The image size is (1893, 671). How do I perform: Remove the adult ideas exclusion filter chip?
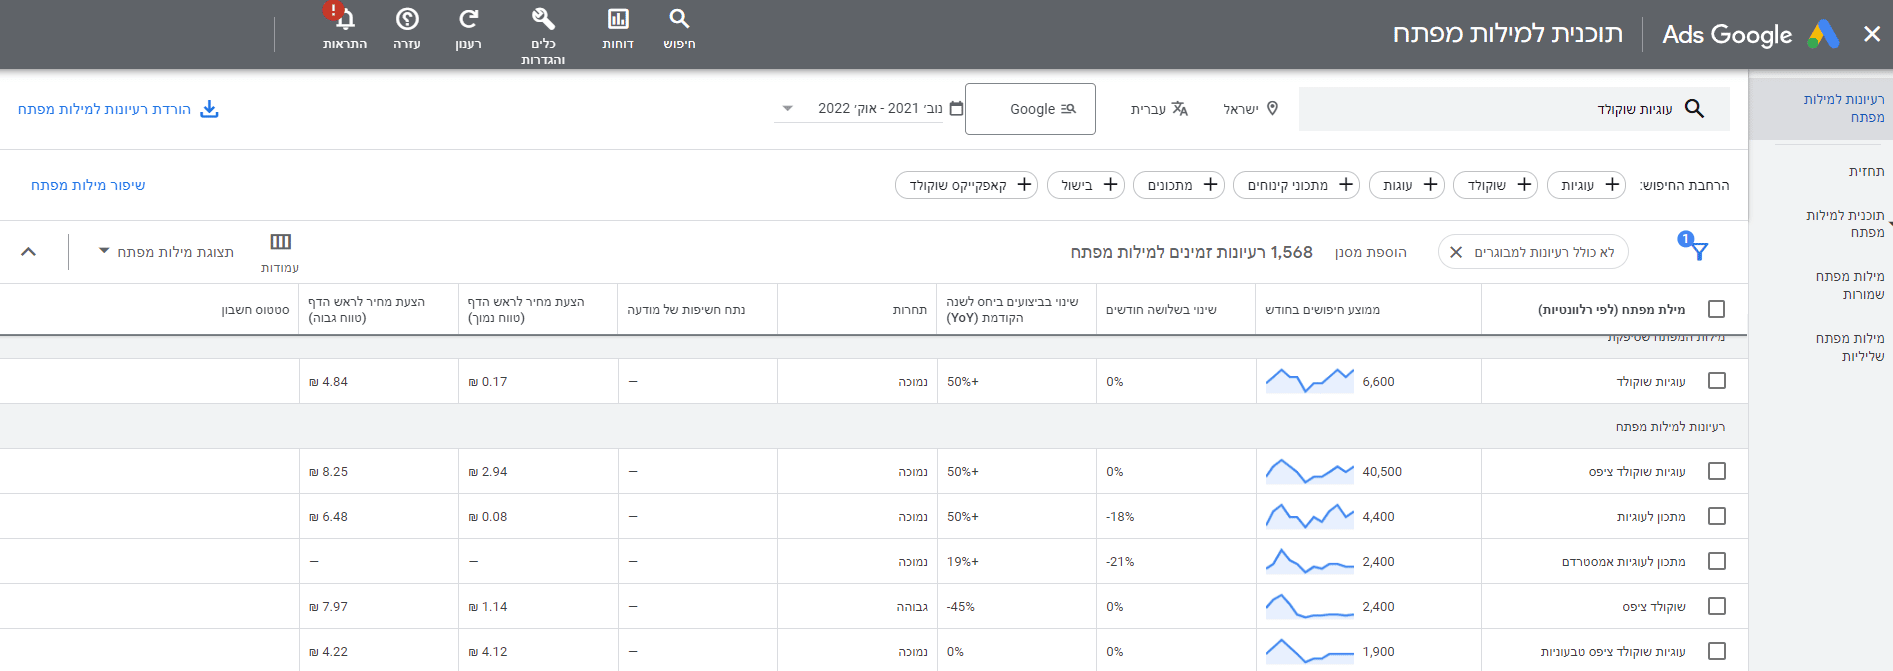(1456, 253)
